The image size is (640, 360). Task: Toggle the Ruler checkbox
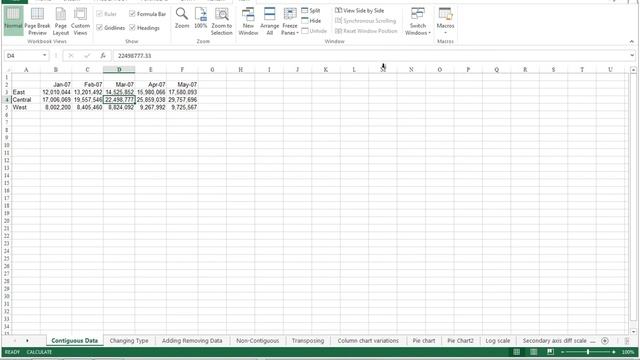pos(107,14)
